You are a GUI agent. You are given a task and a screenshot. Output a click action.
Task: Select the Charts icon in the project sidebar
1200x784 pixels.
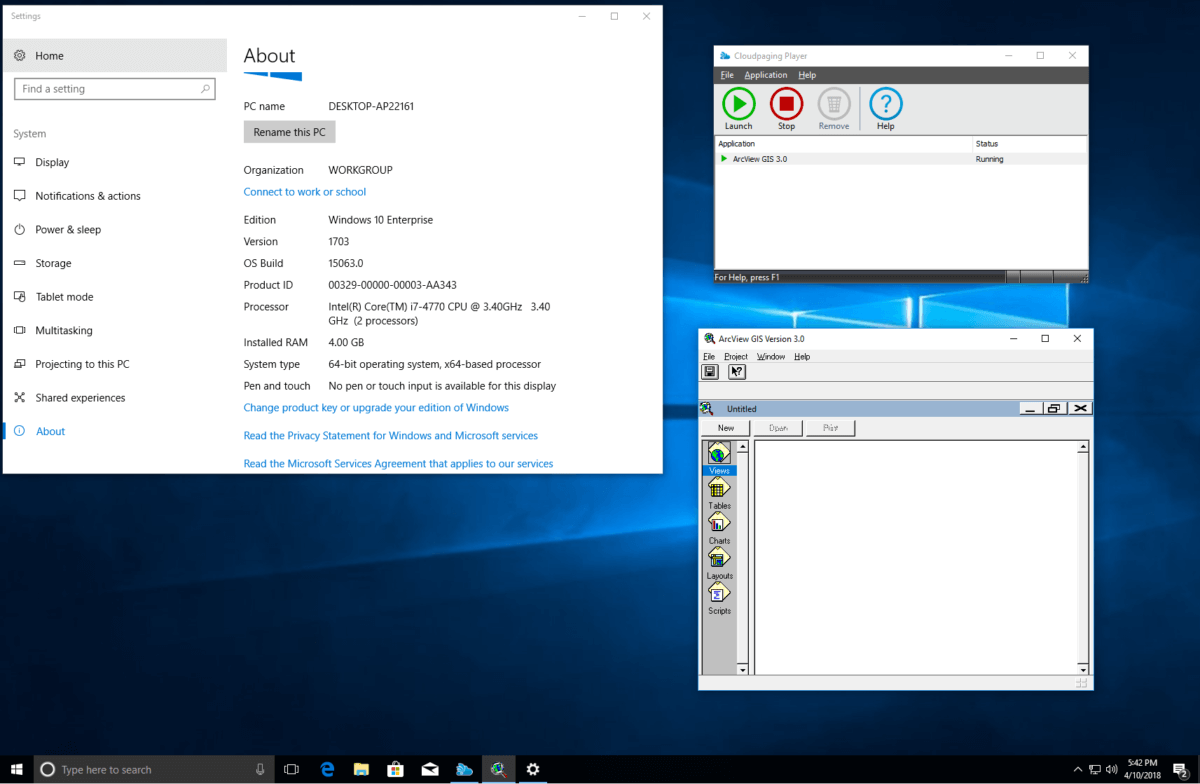click(719, 523)
